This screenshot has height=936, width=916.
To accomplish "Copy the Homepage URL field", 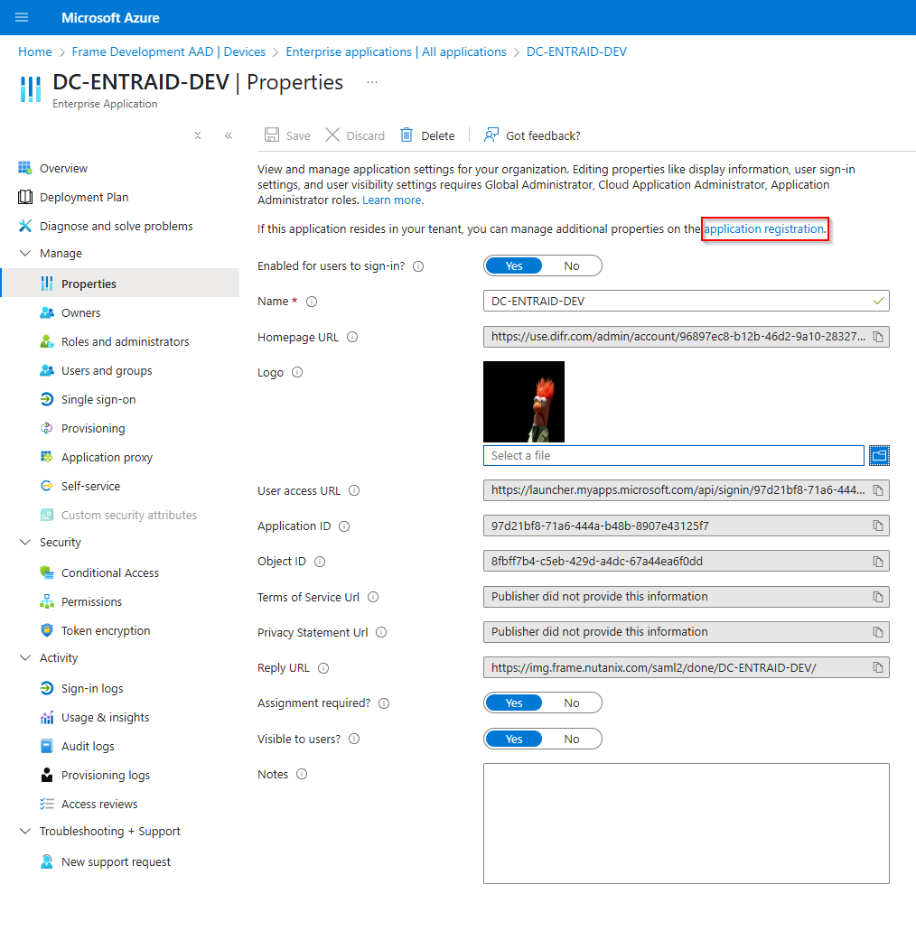I will [877, 337].
